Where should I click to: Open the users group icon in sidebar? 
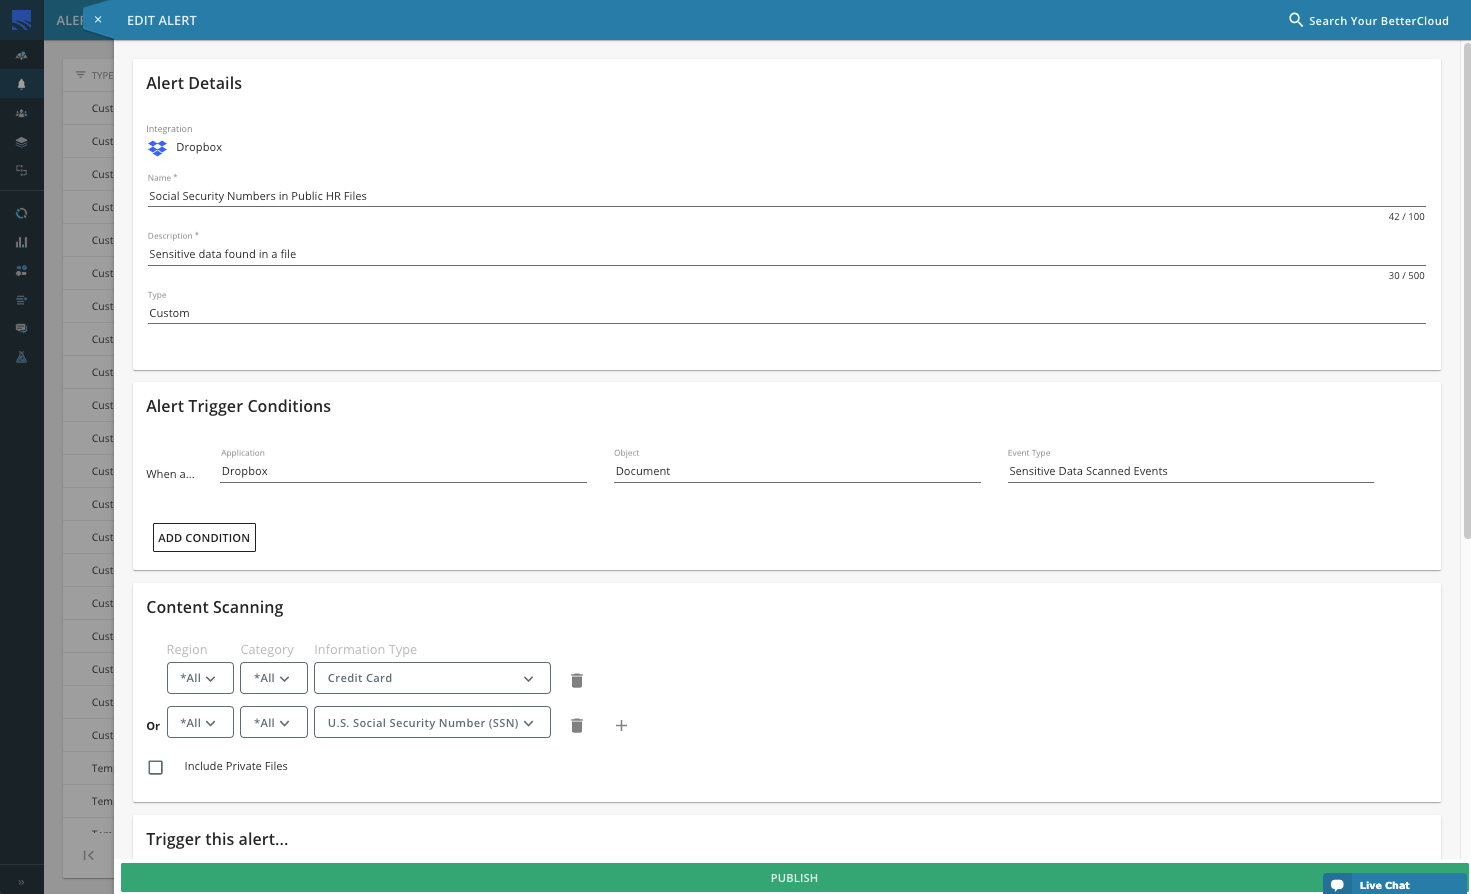(x=21, y=113)
